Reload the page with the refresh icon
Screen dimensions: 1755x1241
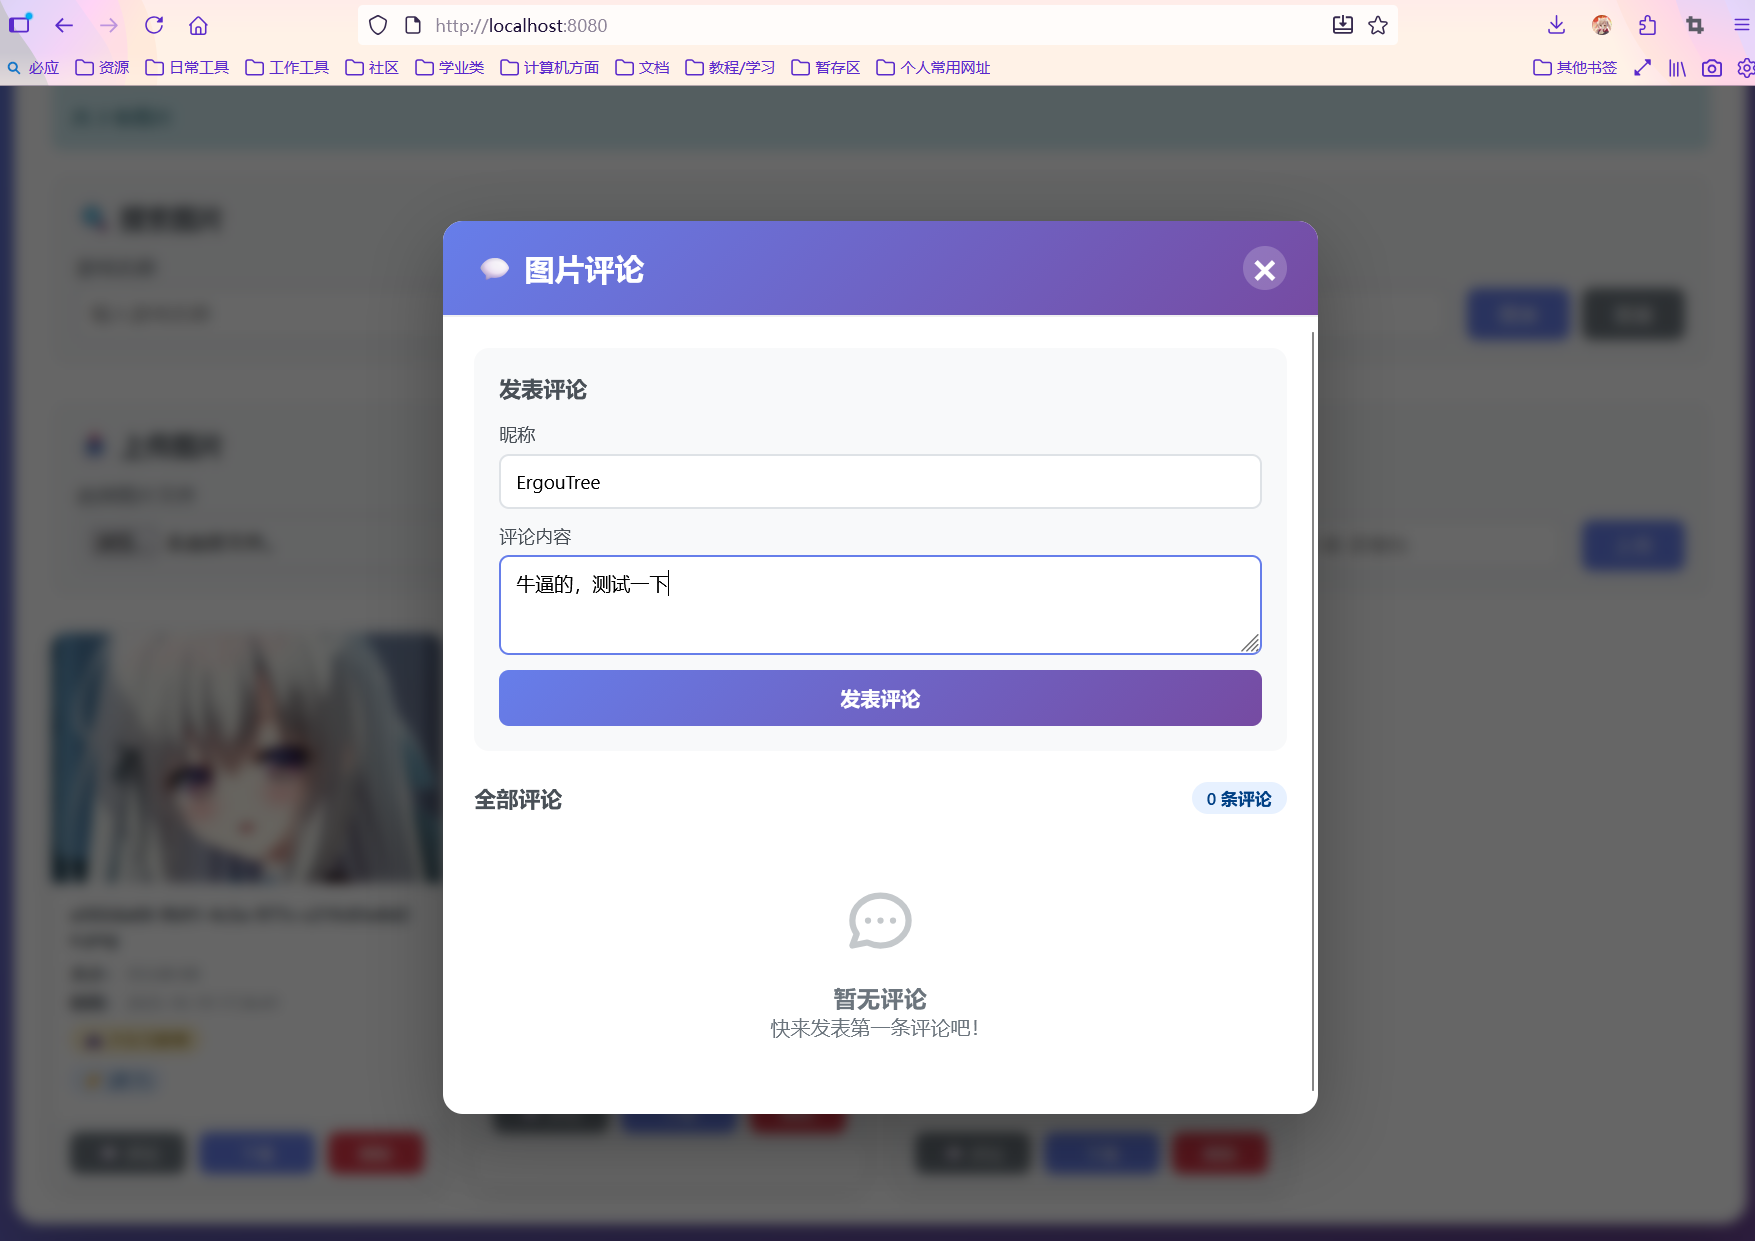[154, 26]
